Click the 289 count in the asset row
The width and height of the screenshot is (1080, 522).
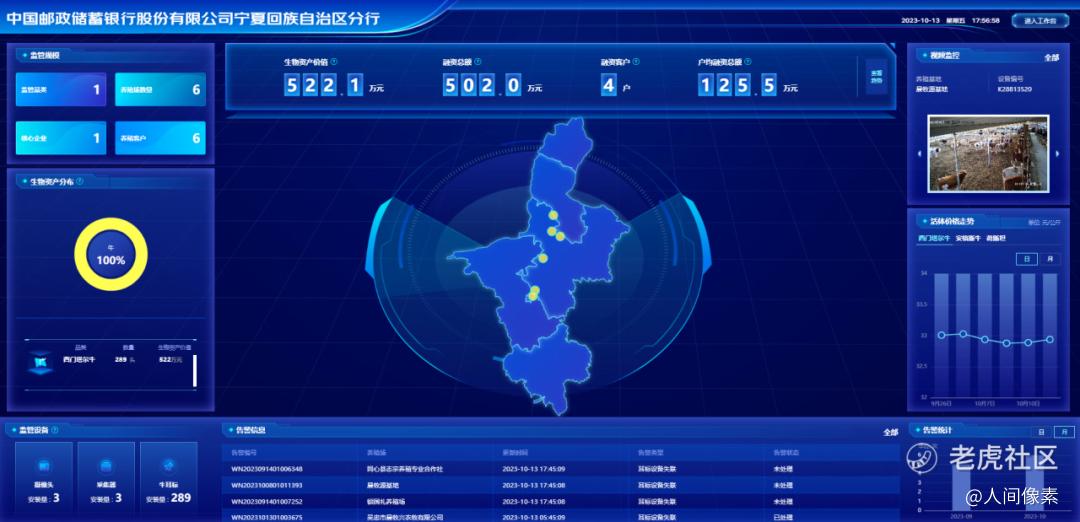click(x=123, y=359)
